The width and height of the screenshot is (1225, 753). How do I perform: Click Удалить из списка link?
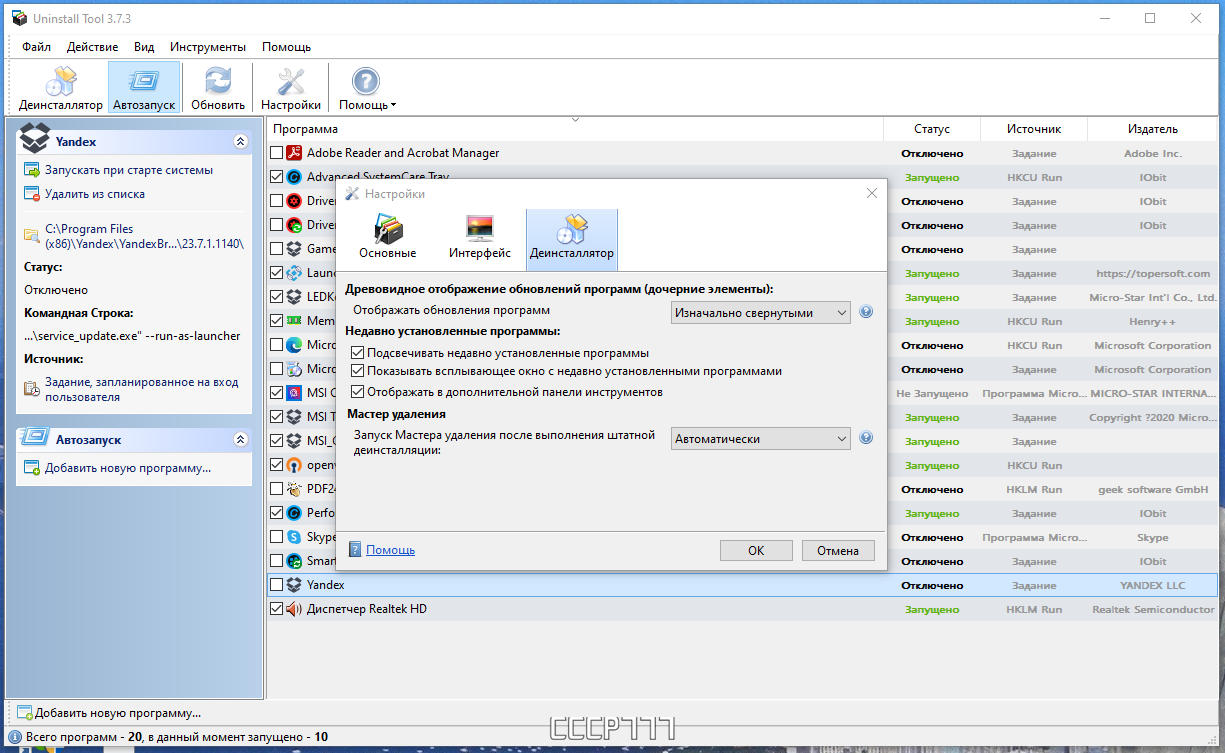95,194
